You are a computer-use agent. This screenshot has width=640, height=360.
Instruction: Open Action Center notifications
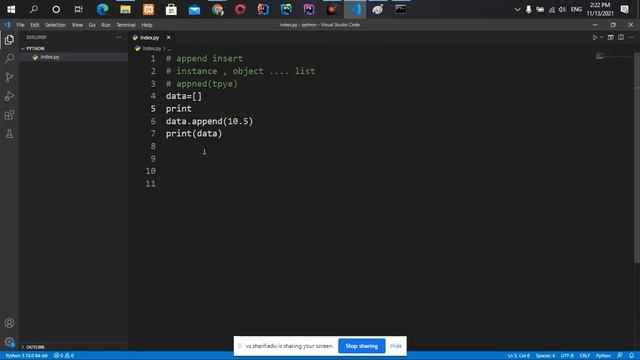[x=624, y=9]
